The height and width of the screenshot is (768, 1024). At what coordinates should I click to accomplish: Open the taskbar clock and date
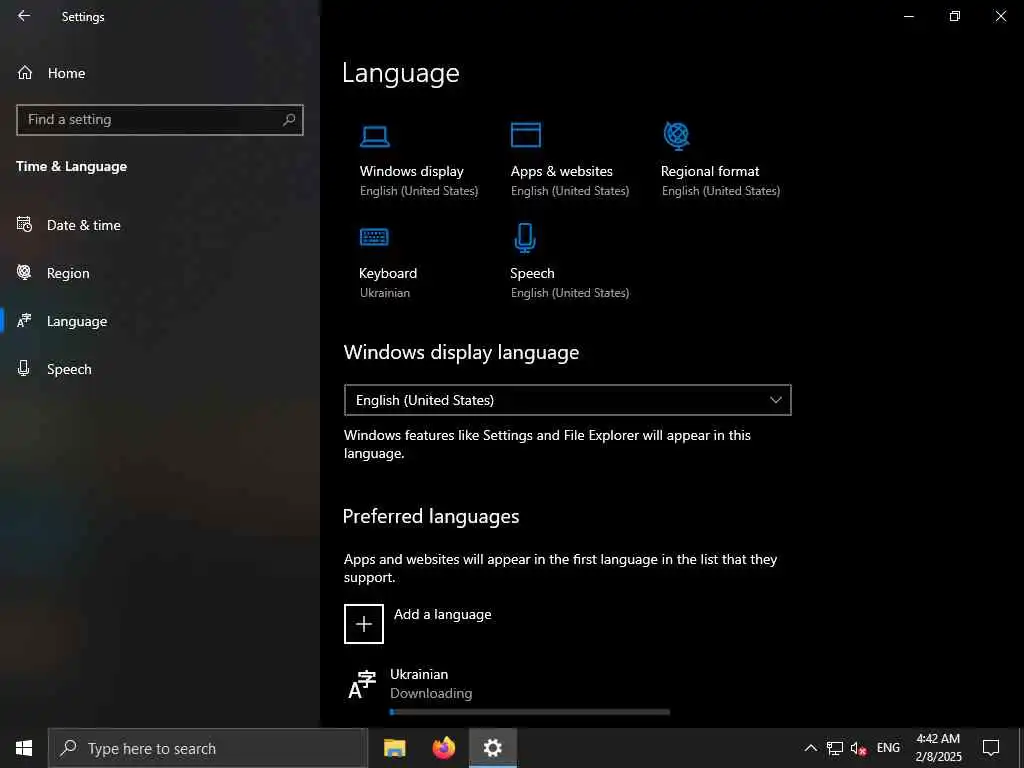coord(938,748)
